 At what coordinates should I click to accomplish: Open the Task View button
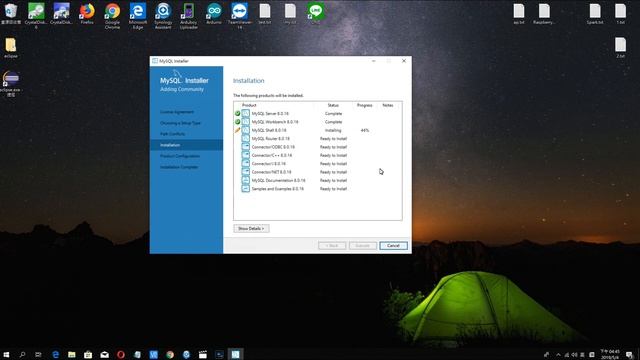point(38,354)
